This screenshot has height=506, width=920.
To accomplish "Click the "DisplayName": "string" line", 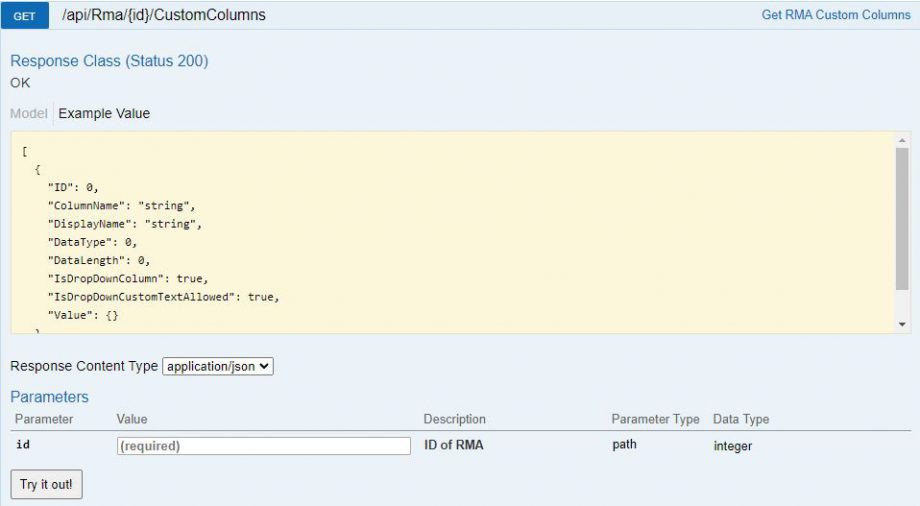I will [x=125, y=224].
